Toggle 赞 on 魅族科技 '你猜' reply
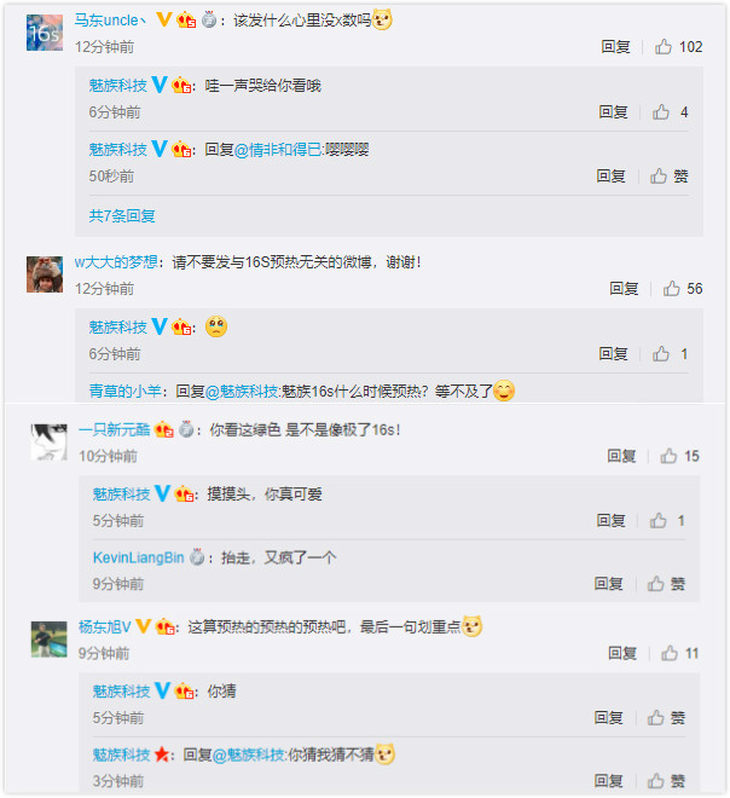Image resolution: width=730 pixels, height=798 pixels. point(666,718)
